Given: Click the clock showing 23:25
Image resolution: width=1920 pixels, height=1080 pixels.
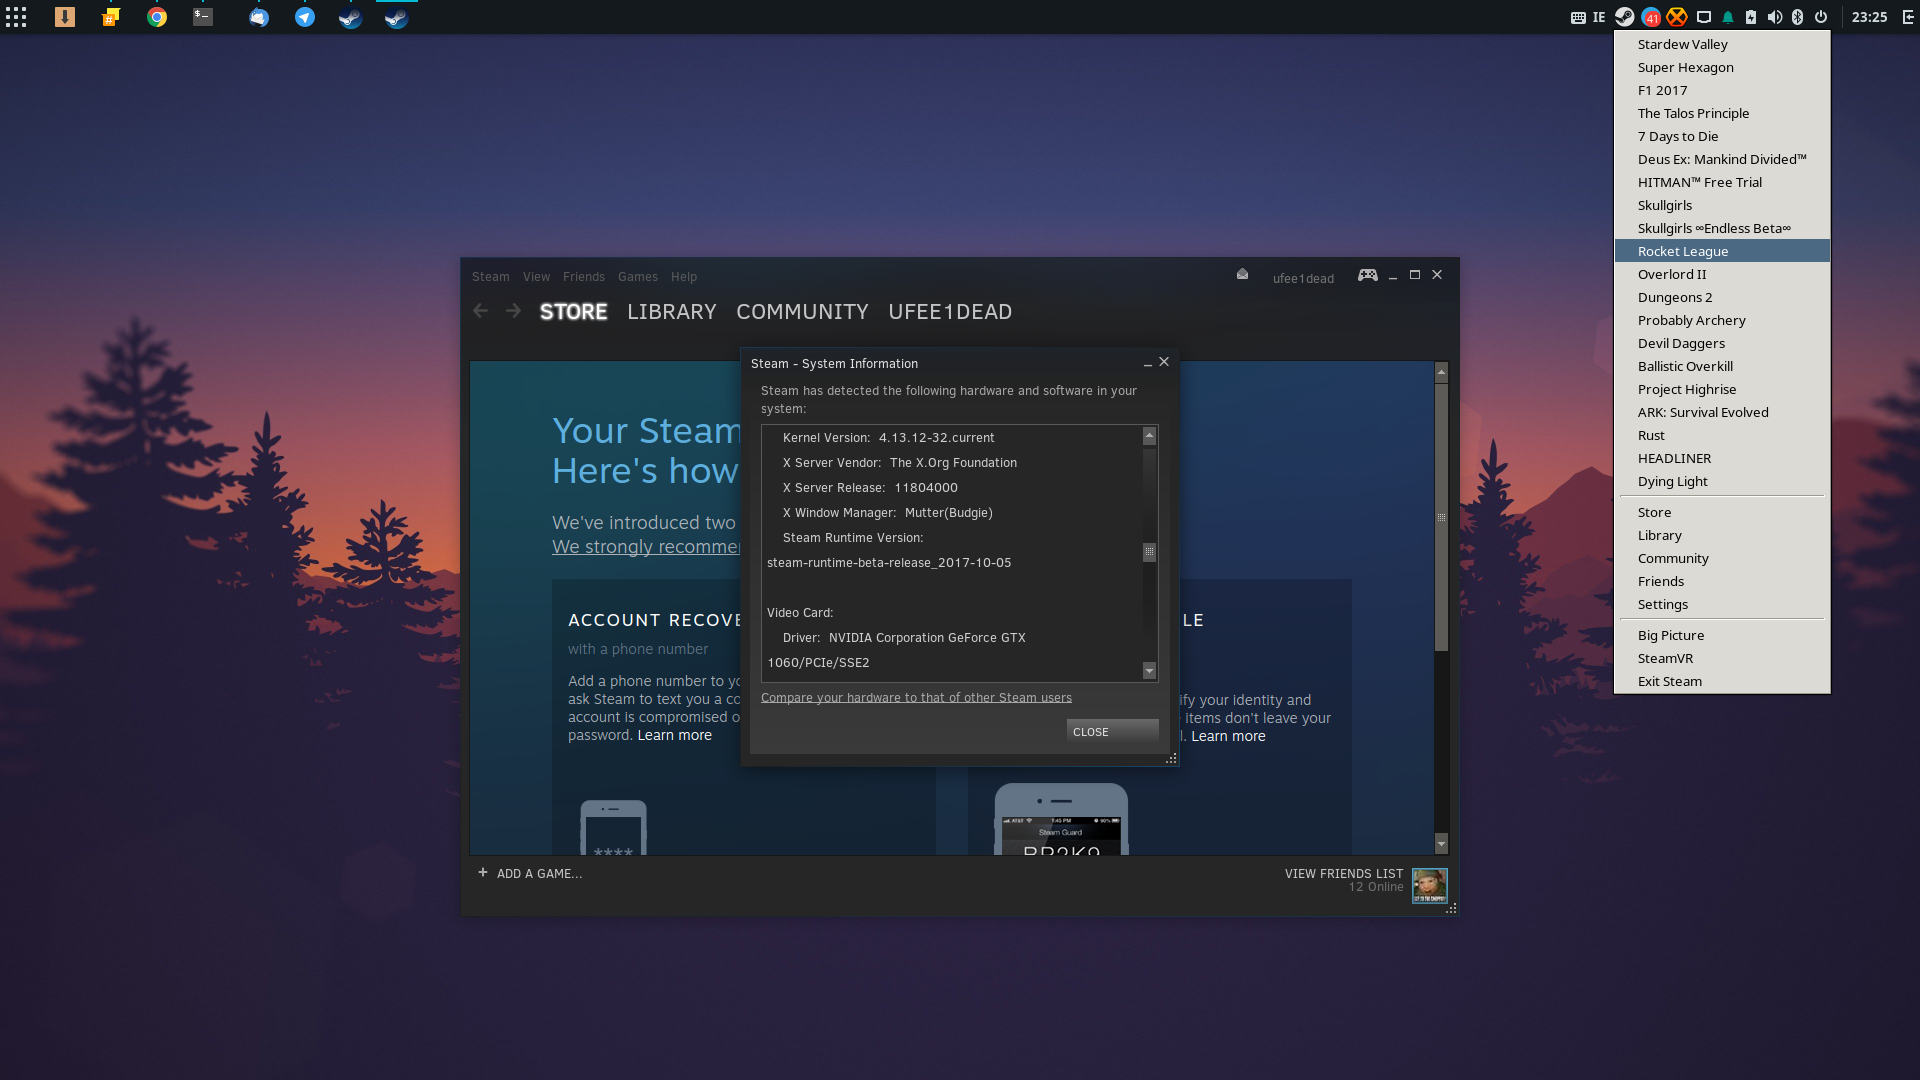Looking at the screenshot, I should pyautogui.click(x=1869, y=17).
